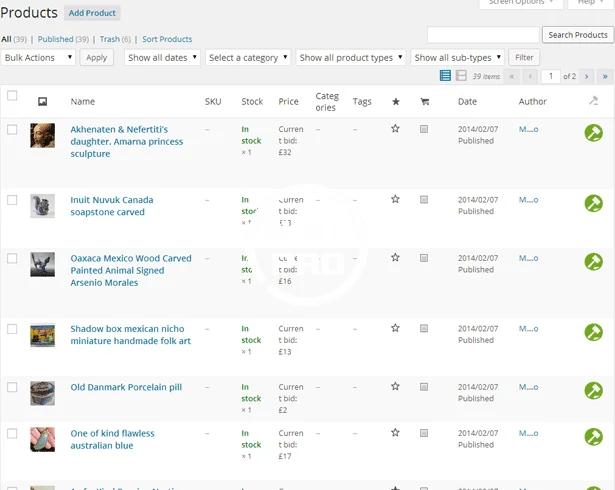Screen dimensions: 615x490
Task: Select checkbox for Old Danmark Porcelain pill
Action: click(x=12, y=387)
